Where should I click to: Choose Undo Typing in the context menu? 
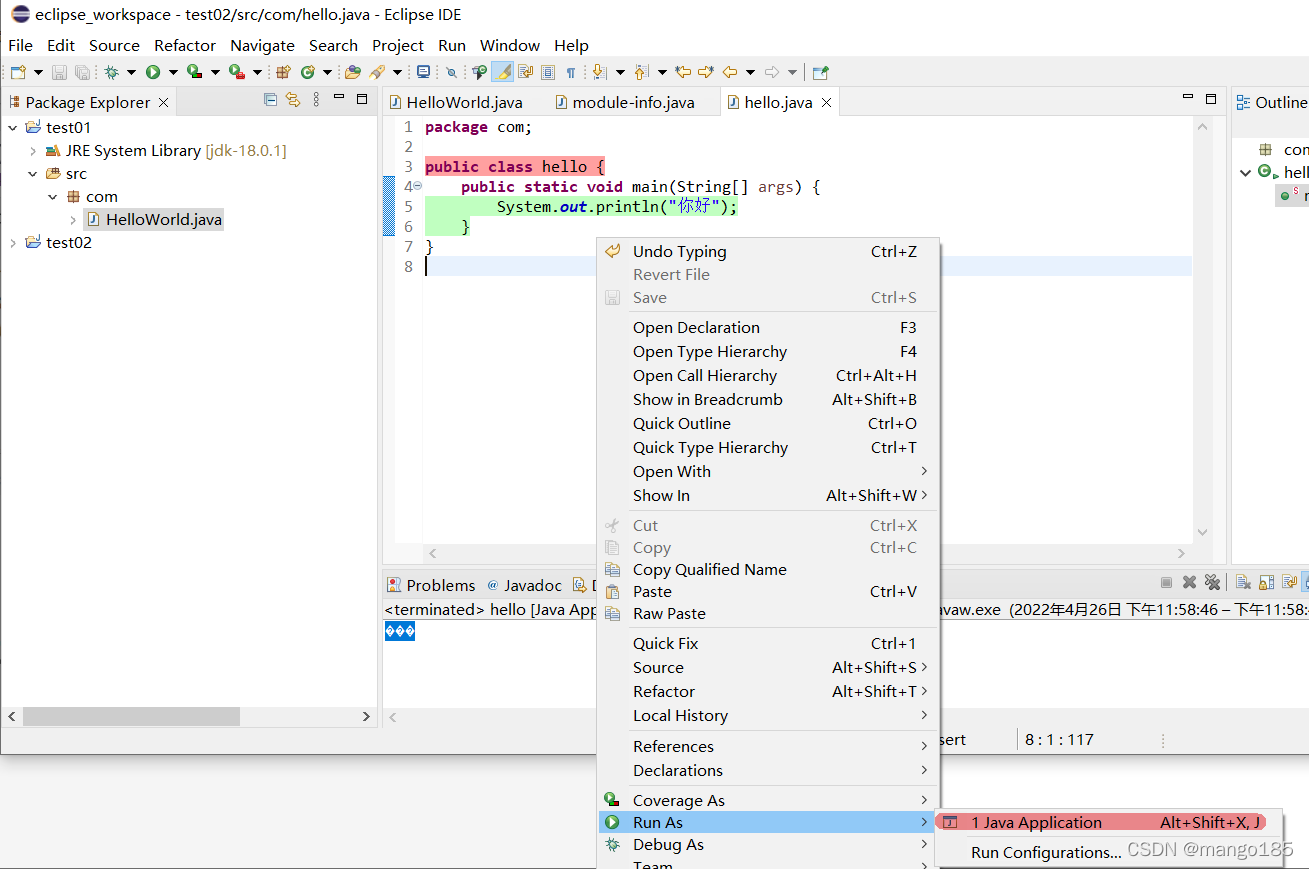coord(767,251)
